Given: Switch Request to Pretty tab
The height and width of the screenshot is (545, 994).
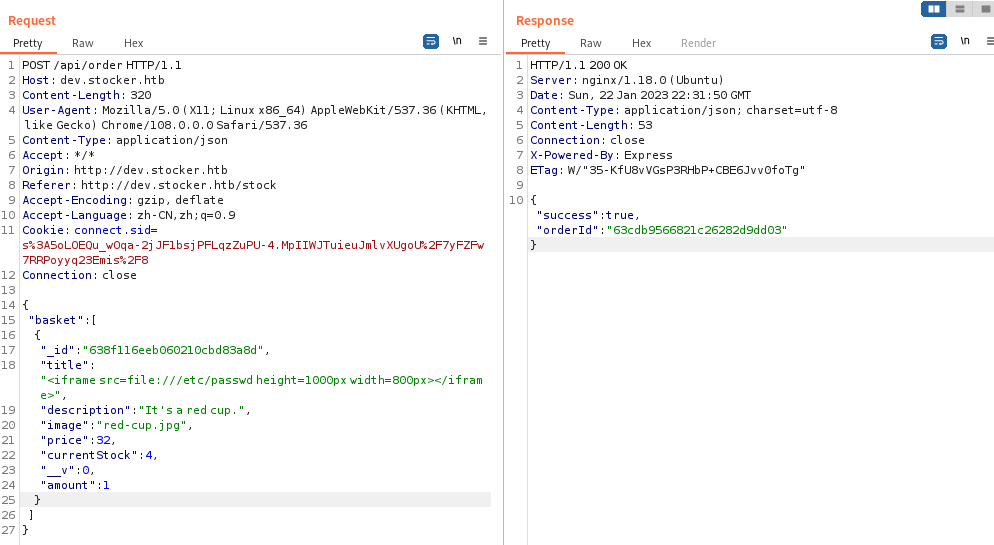Looking at the screenshot, I should pos(28,43).
